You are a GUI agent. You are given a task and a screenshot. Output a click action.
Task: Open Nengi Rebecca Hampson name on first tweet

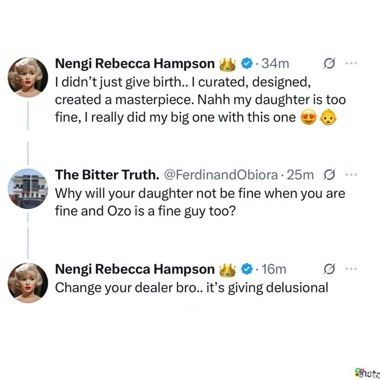pos(135,63)
